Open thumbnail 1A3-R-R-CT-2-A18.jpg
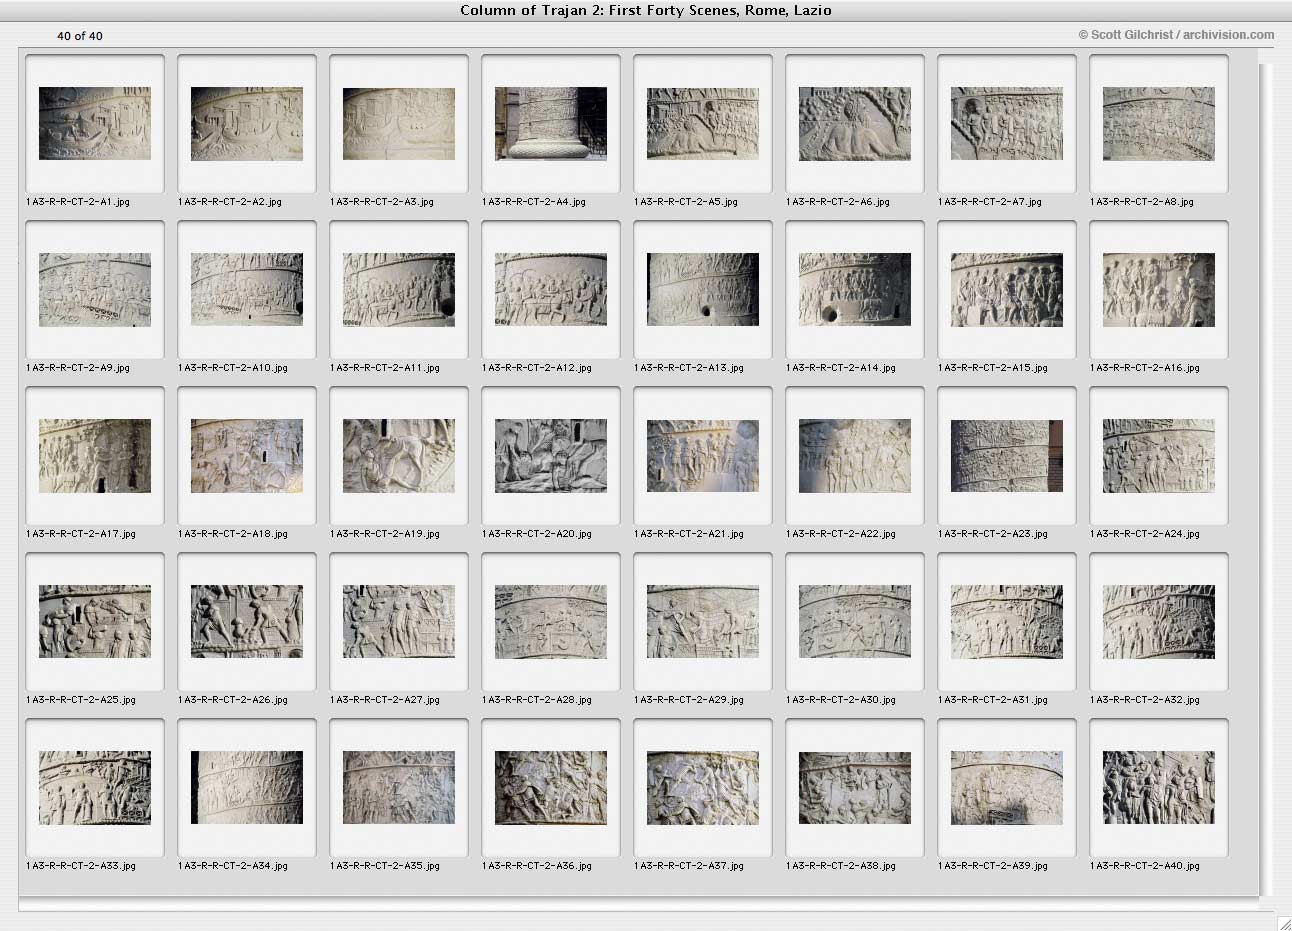Image resolution: width=1292 pixels, height=931 pixels. click(247, 455)
